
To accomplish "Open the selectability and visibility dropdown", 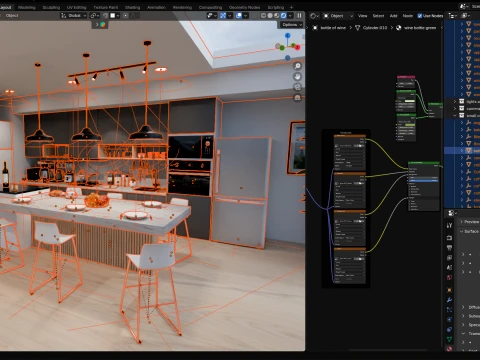I will click(211, 16).
